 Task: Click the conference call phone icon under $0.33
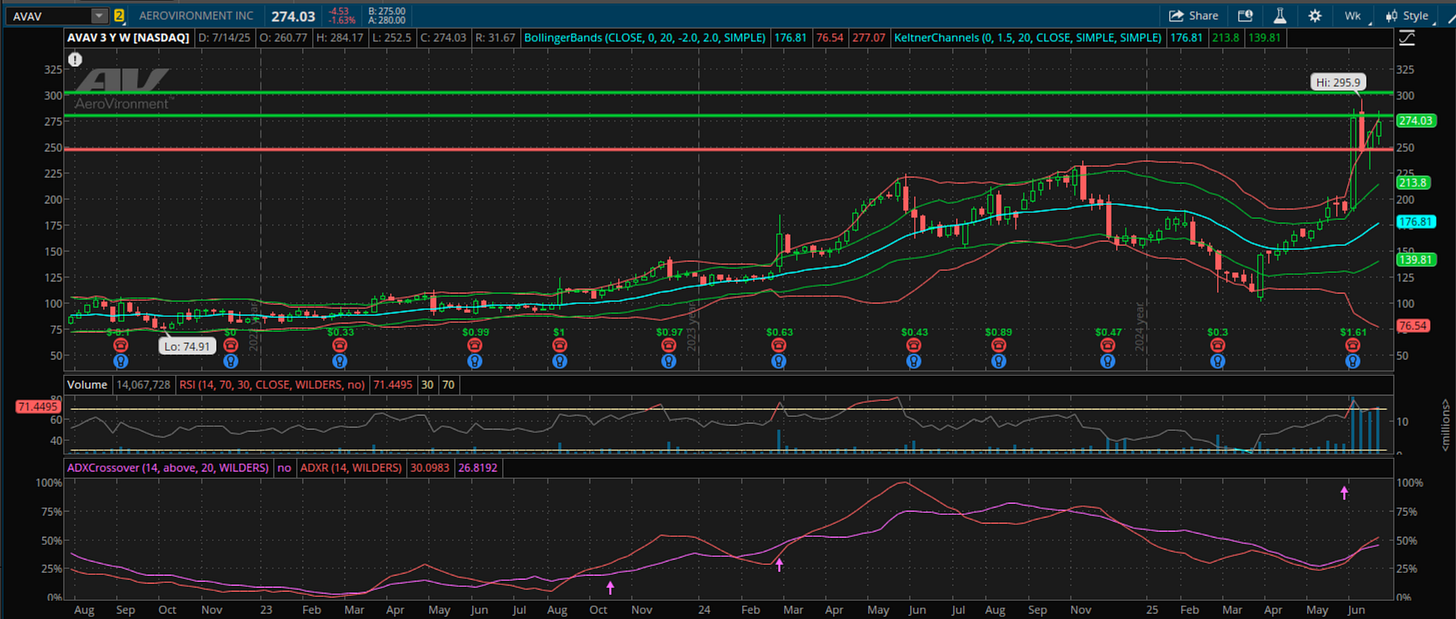coord(340,345)
